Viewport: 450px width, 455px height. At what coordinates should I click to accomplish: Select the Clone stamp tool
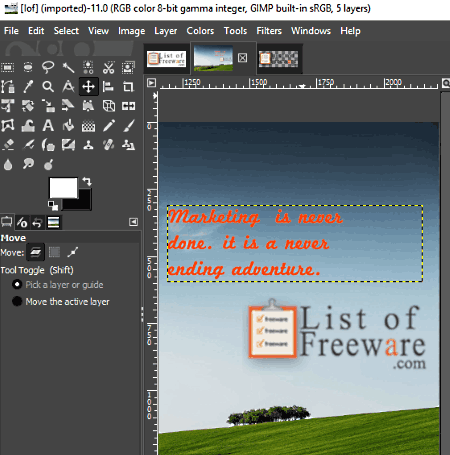click(88, 145)
